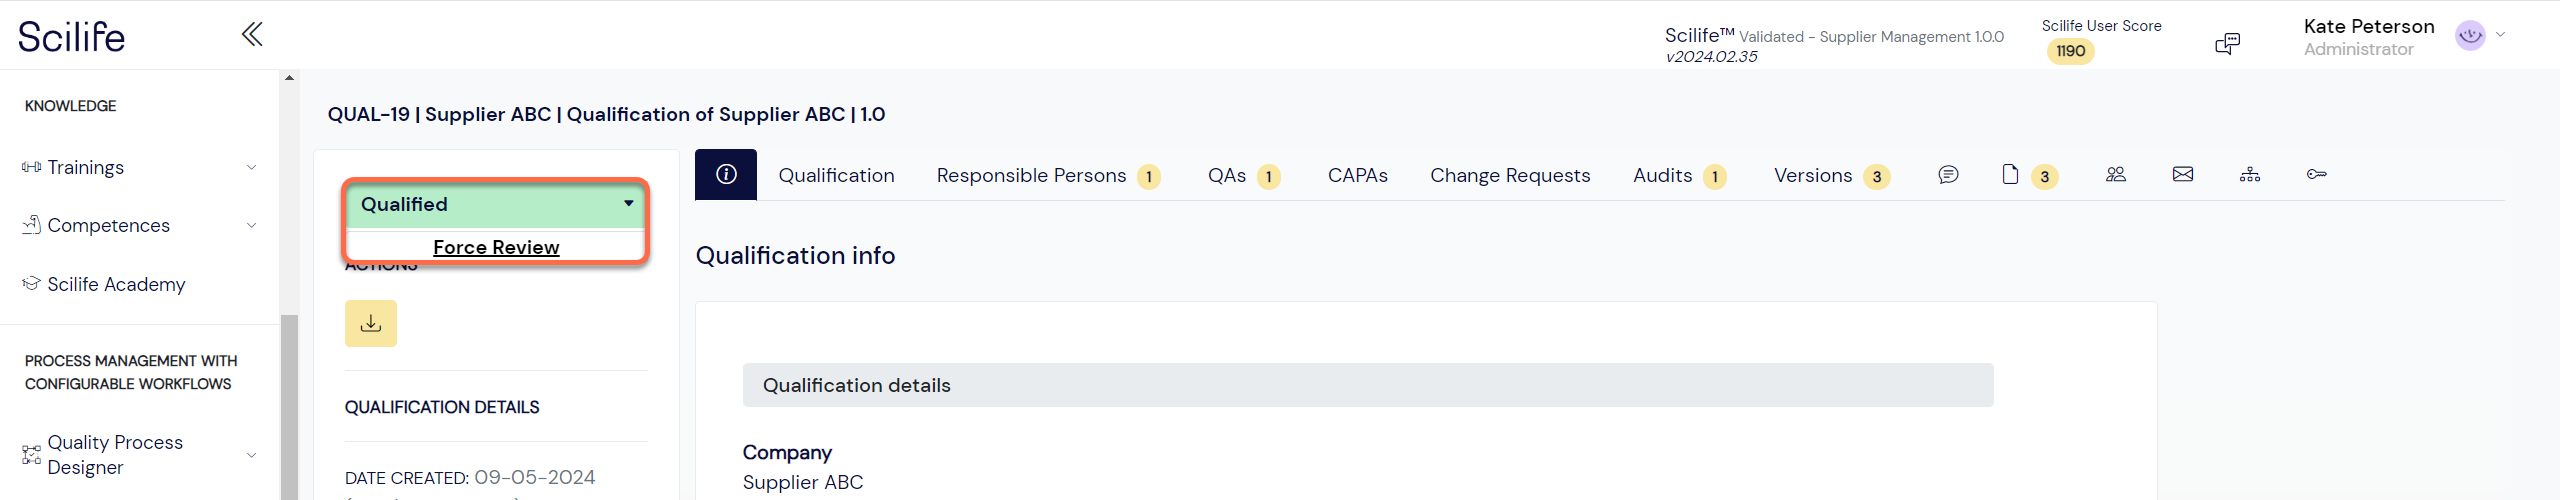Open the chat feedback icon in header

click(2227, 43)
